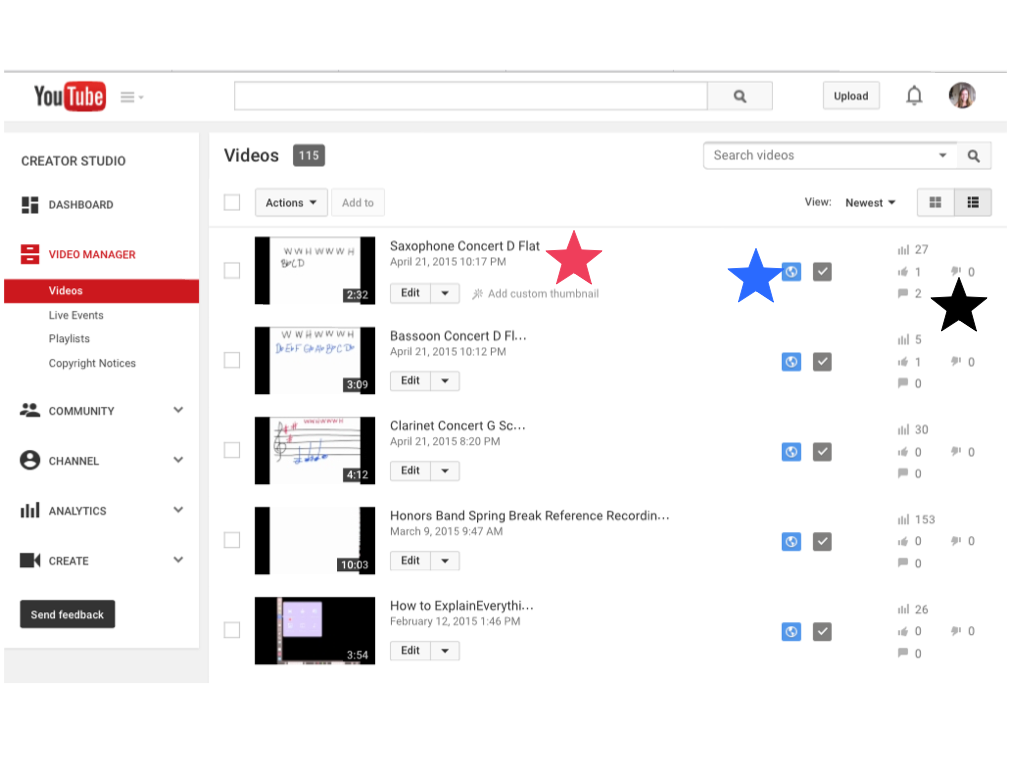Screen dimensions: 1024x768
Task: Click the Analytics bar chart icon
Action: click(29, 510)
